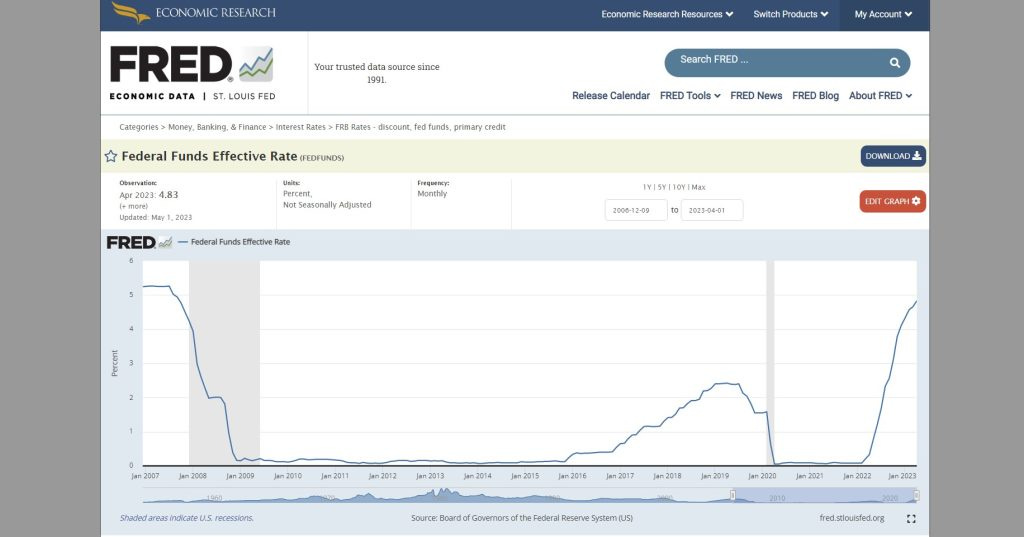Expand About FRED menu
The width and height of the screenshot is (1024, 537).
click(x=880, y=95)
